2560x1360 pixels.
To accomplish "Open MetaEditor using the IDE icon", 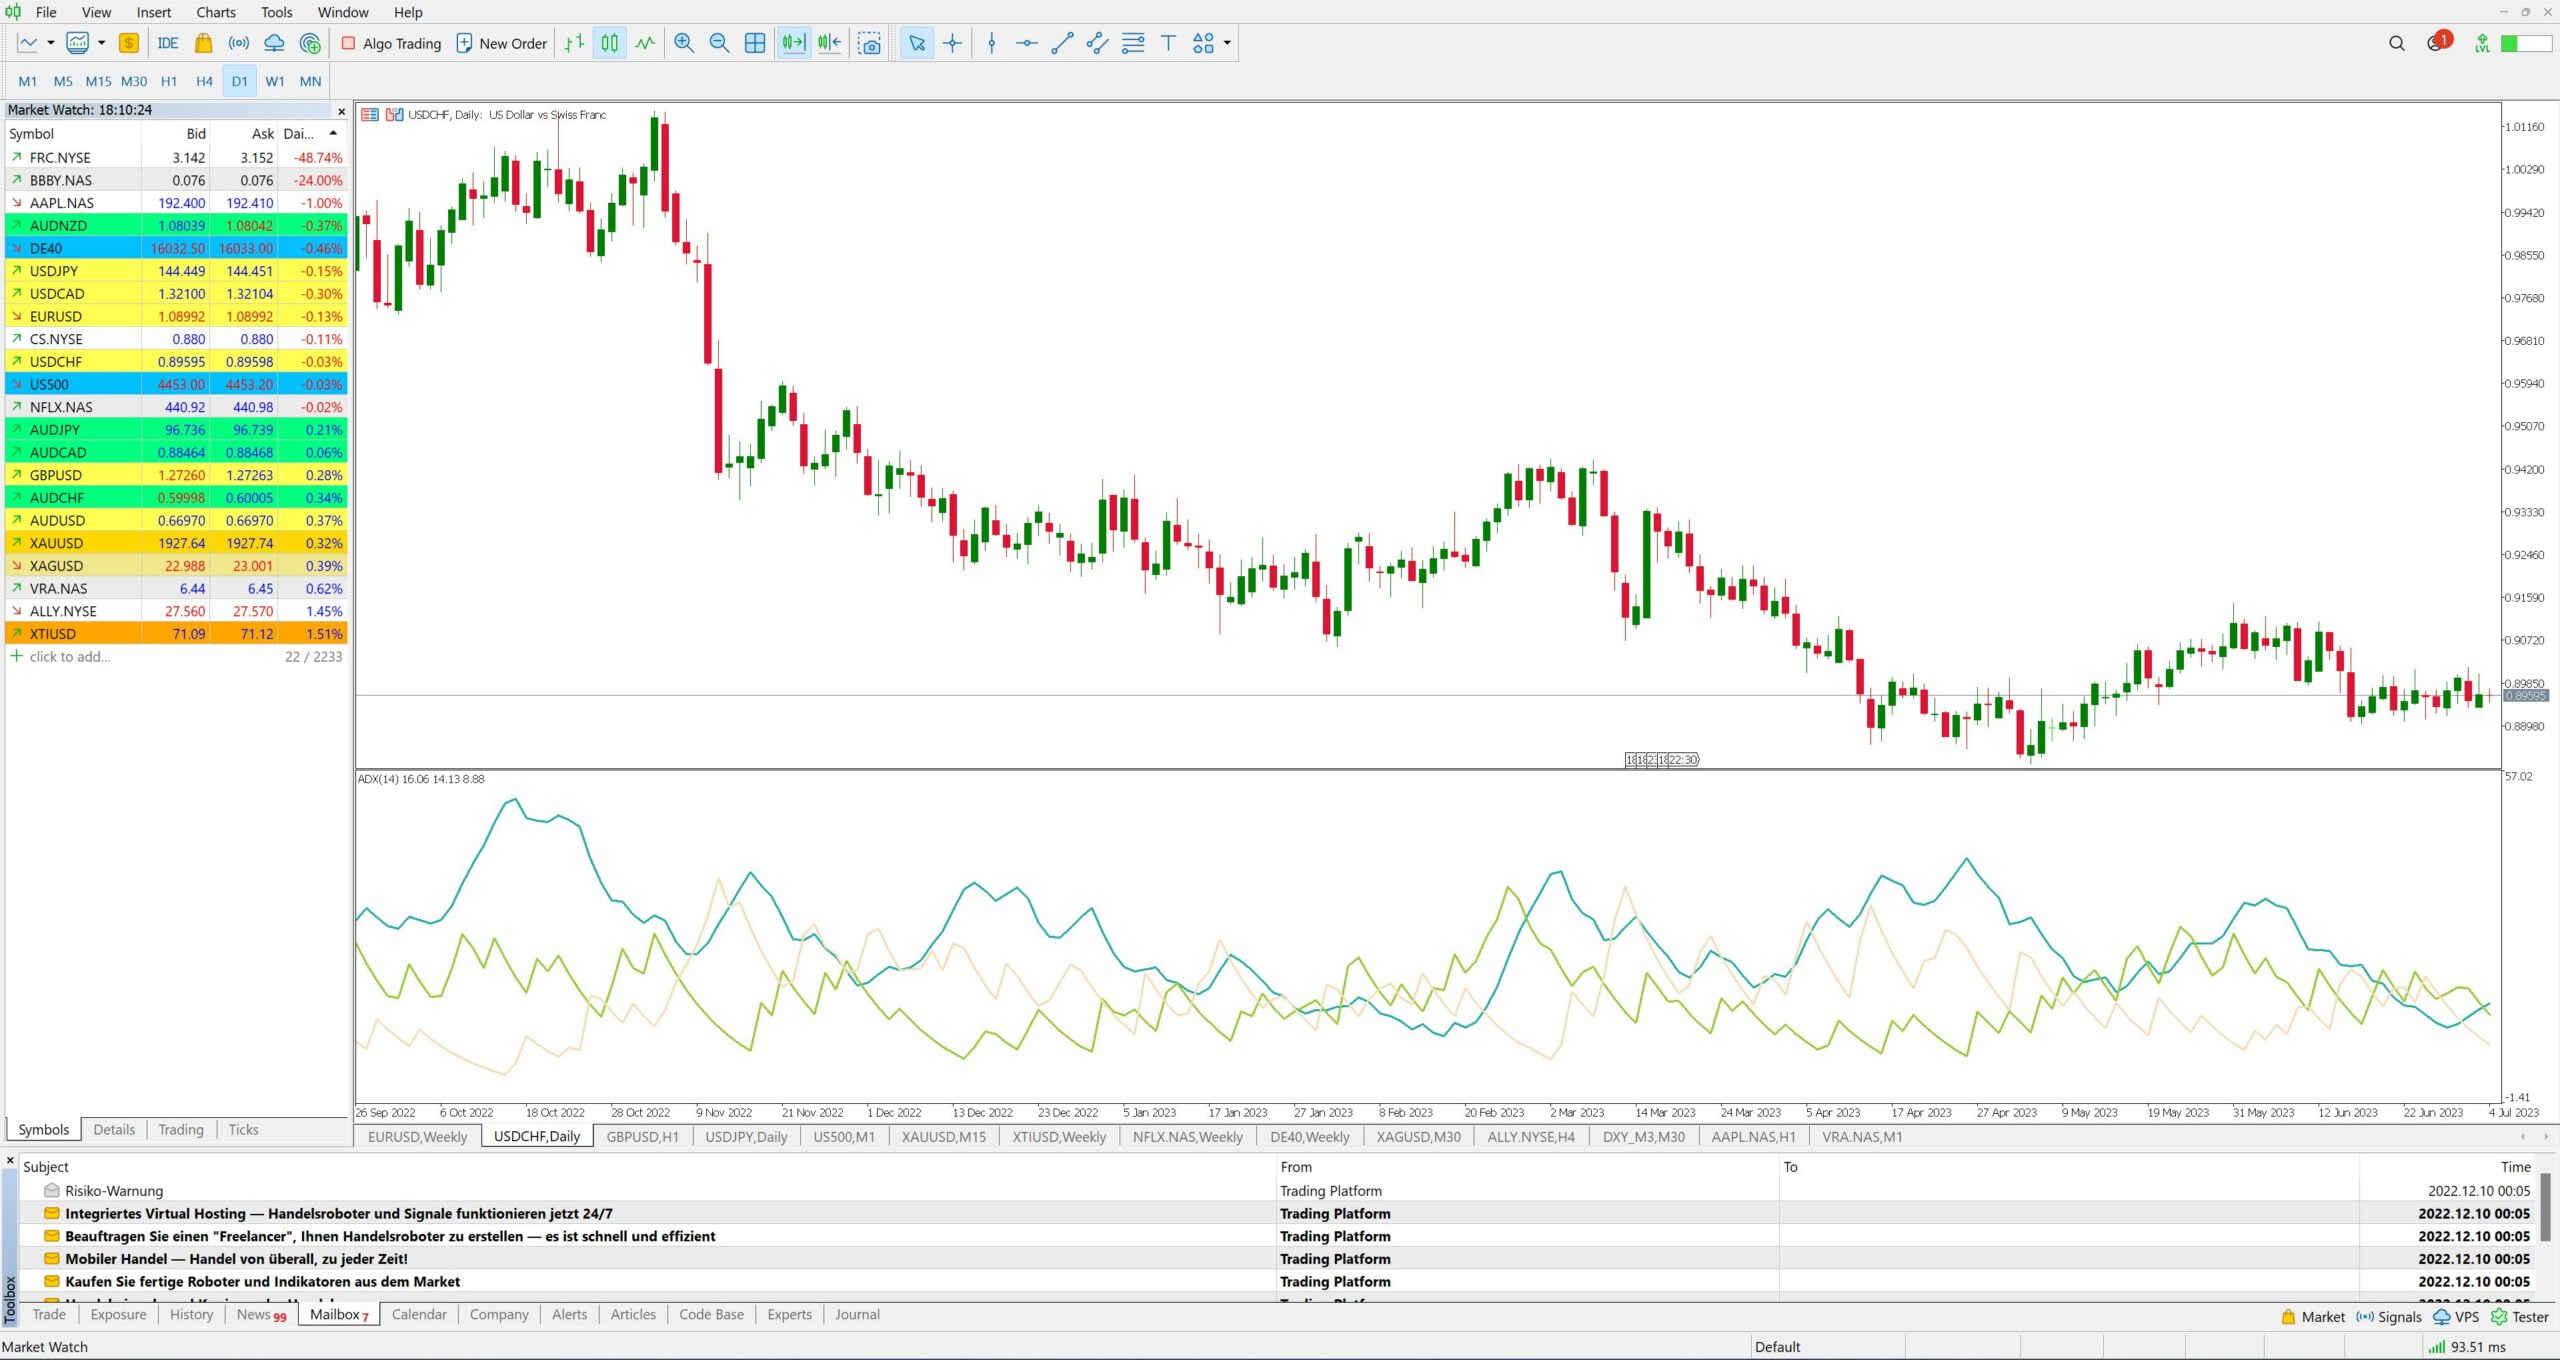I will point(166,43).
